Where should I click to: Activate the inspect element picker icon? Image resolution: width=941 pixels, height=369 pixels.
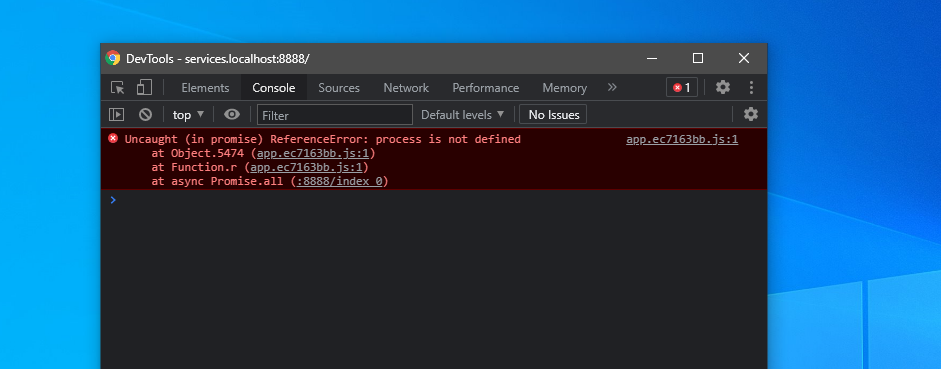pyautogui.click(x=118, y=88)
